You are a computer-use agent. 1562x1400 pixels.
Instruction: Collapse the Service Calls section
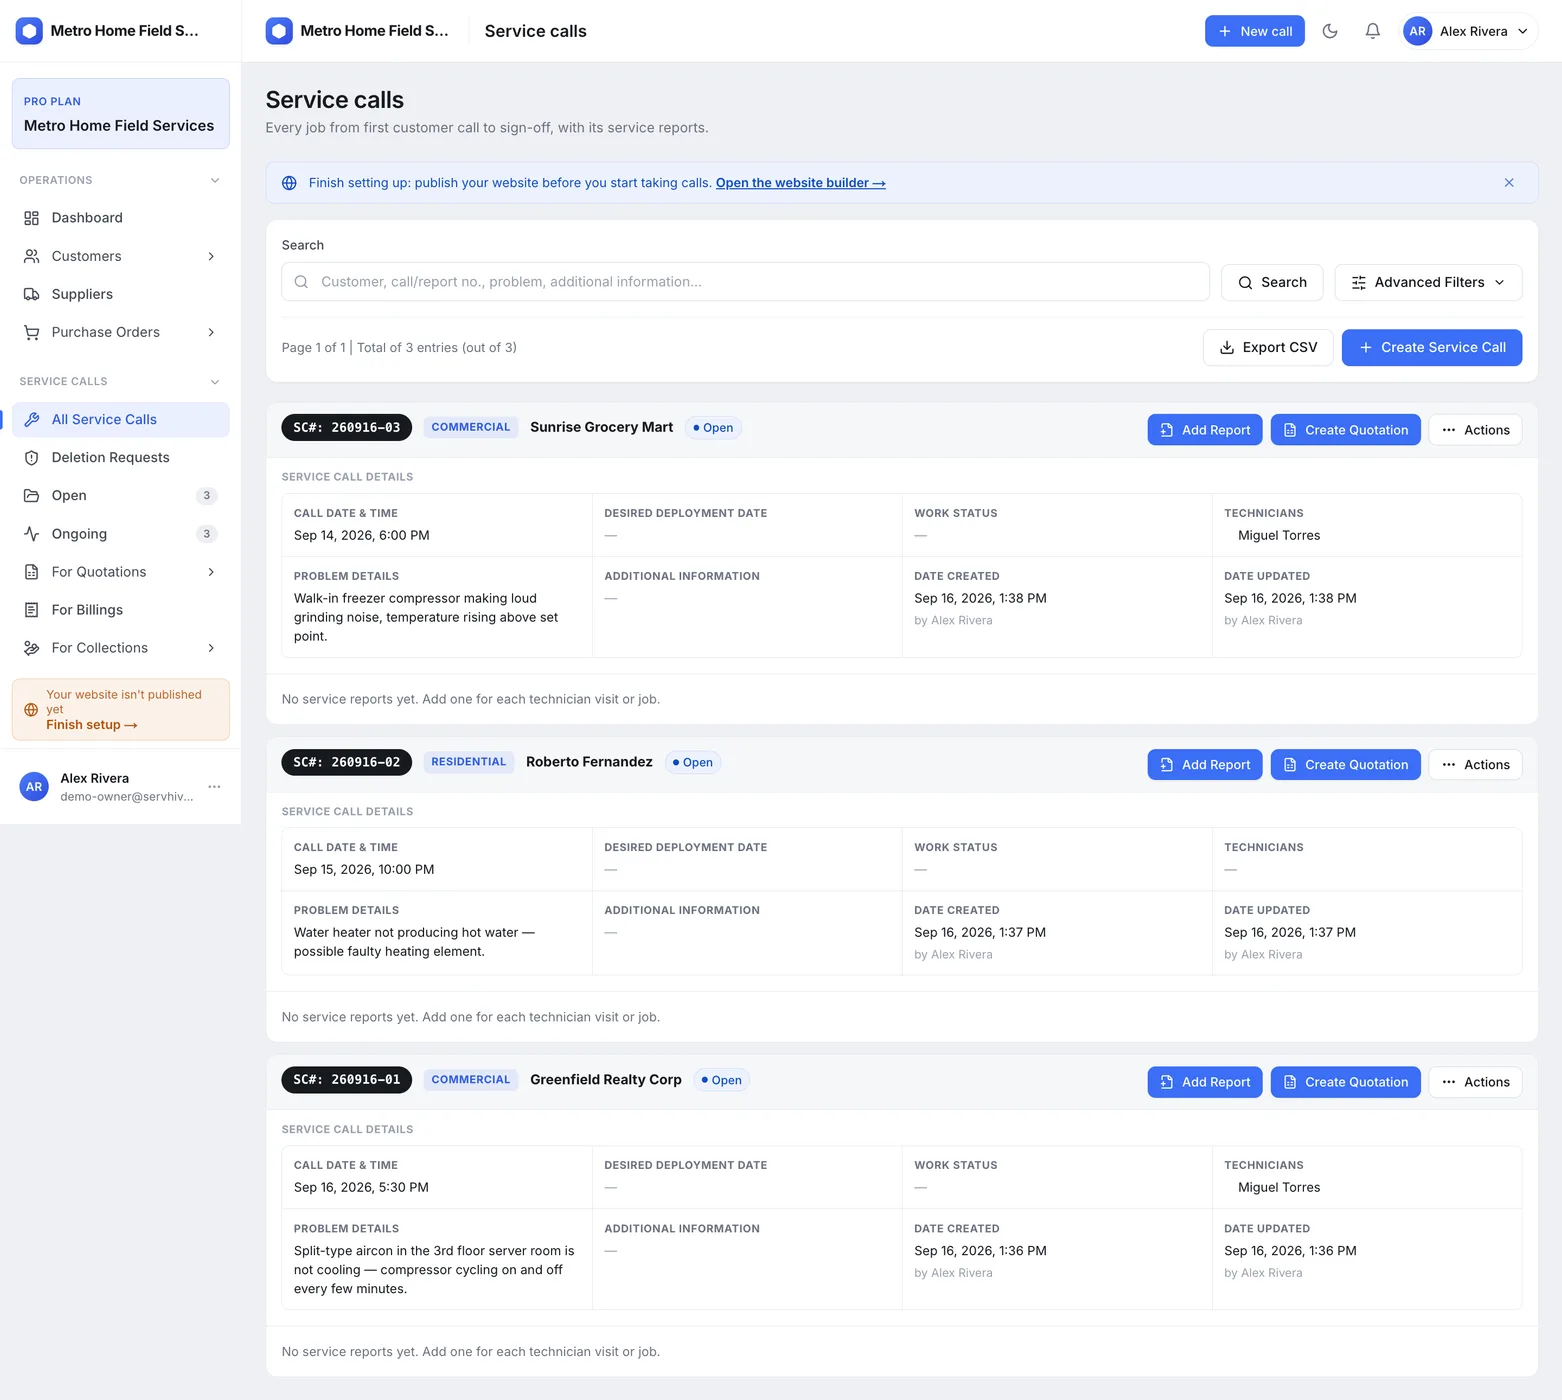(215, 381)
